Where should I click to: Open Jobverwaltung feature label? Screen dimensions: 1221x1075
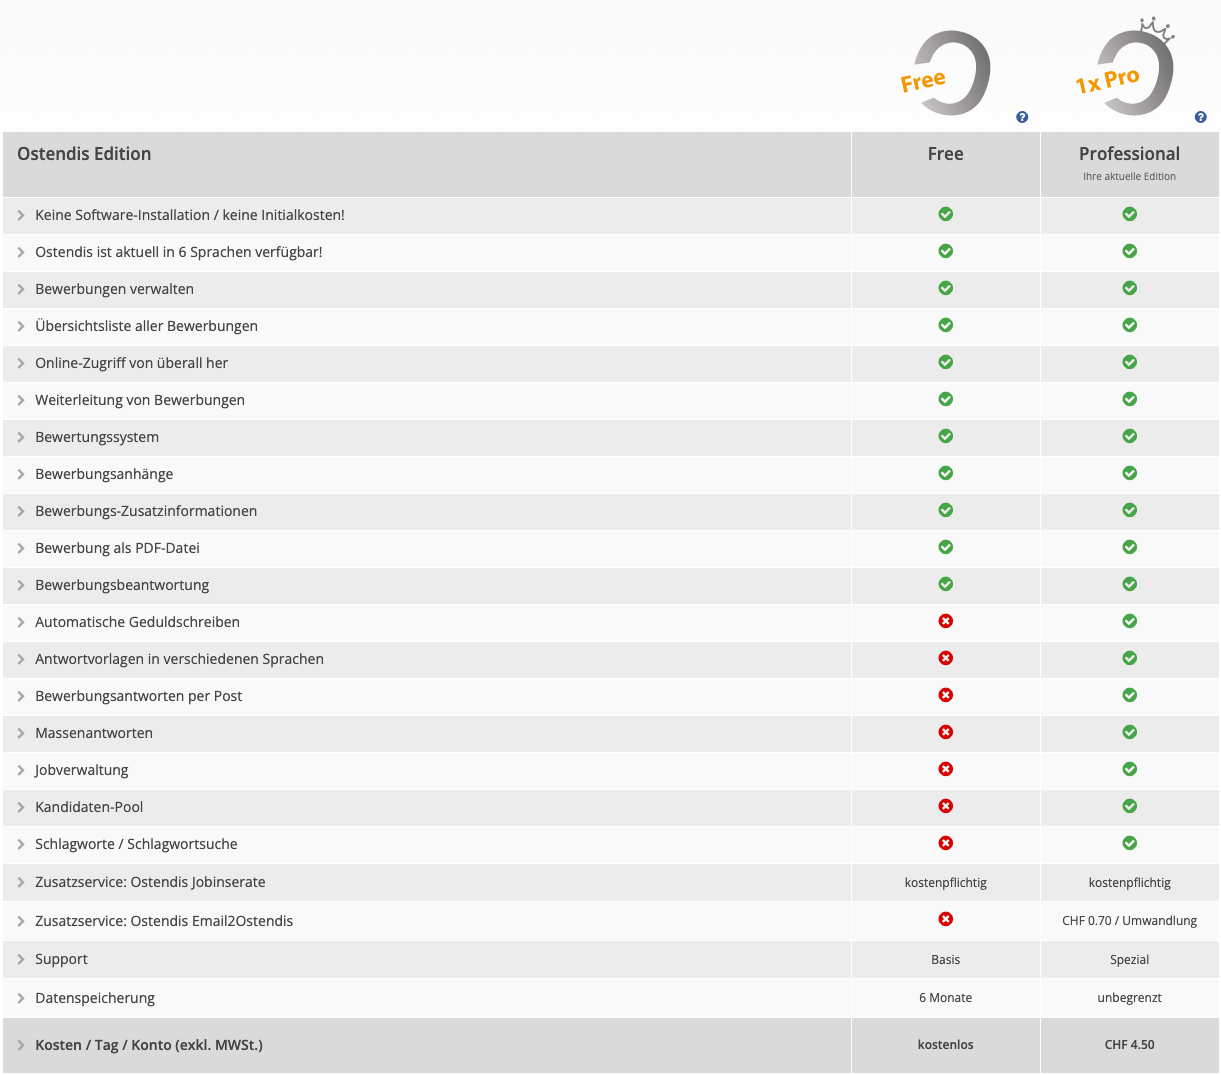click(x=82, y=770)
